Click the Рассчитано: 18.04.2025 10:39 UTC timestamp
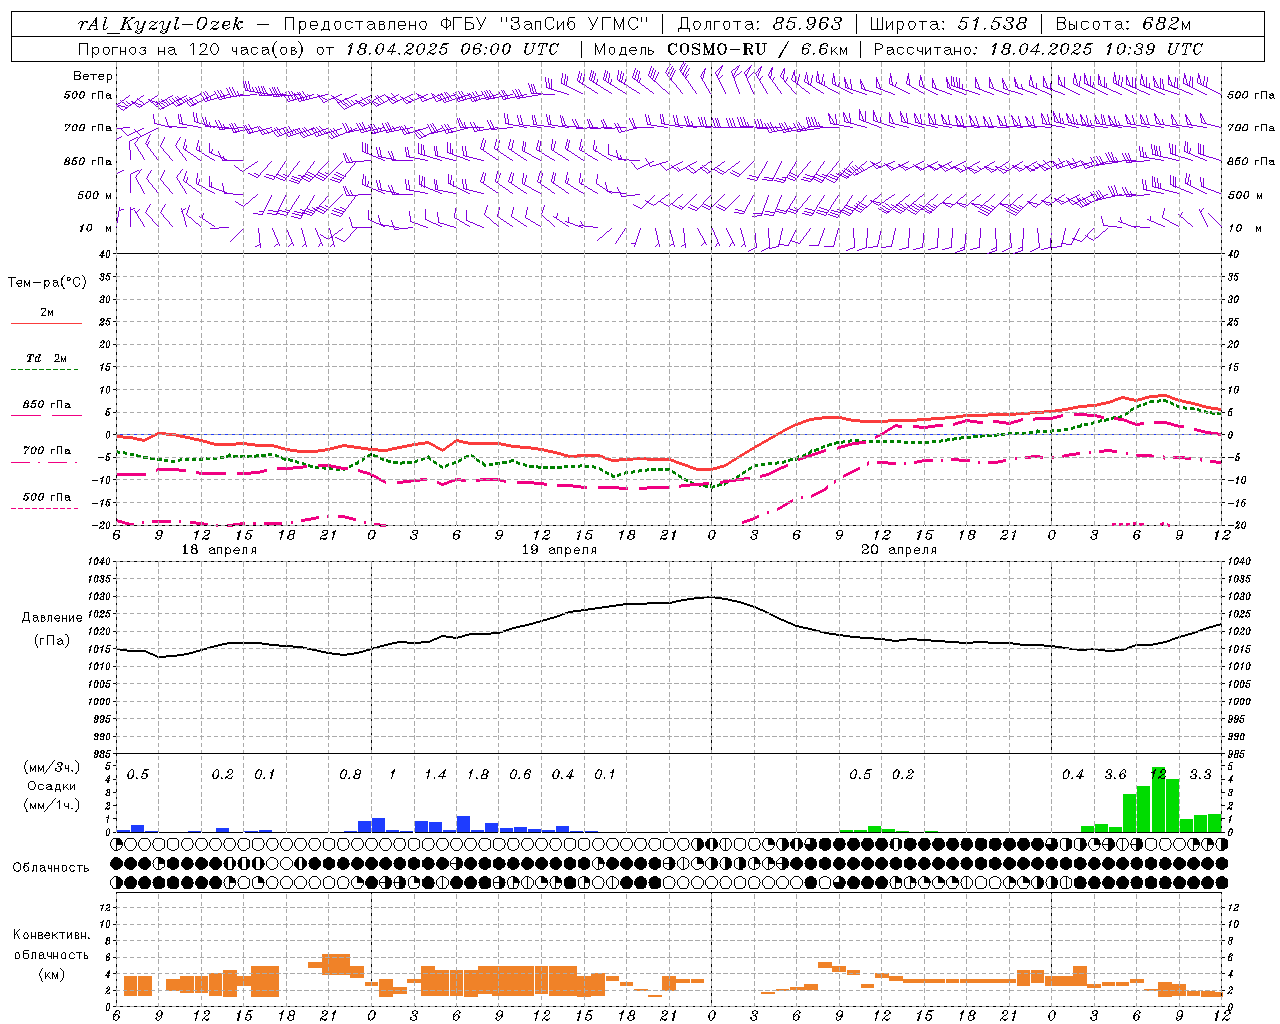Viewport: 1280px width, 1024px height. tap(1038, 49)
